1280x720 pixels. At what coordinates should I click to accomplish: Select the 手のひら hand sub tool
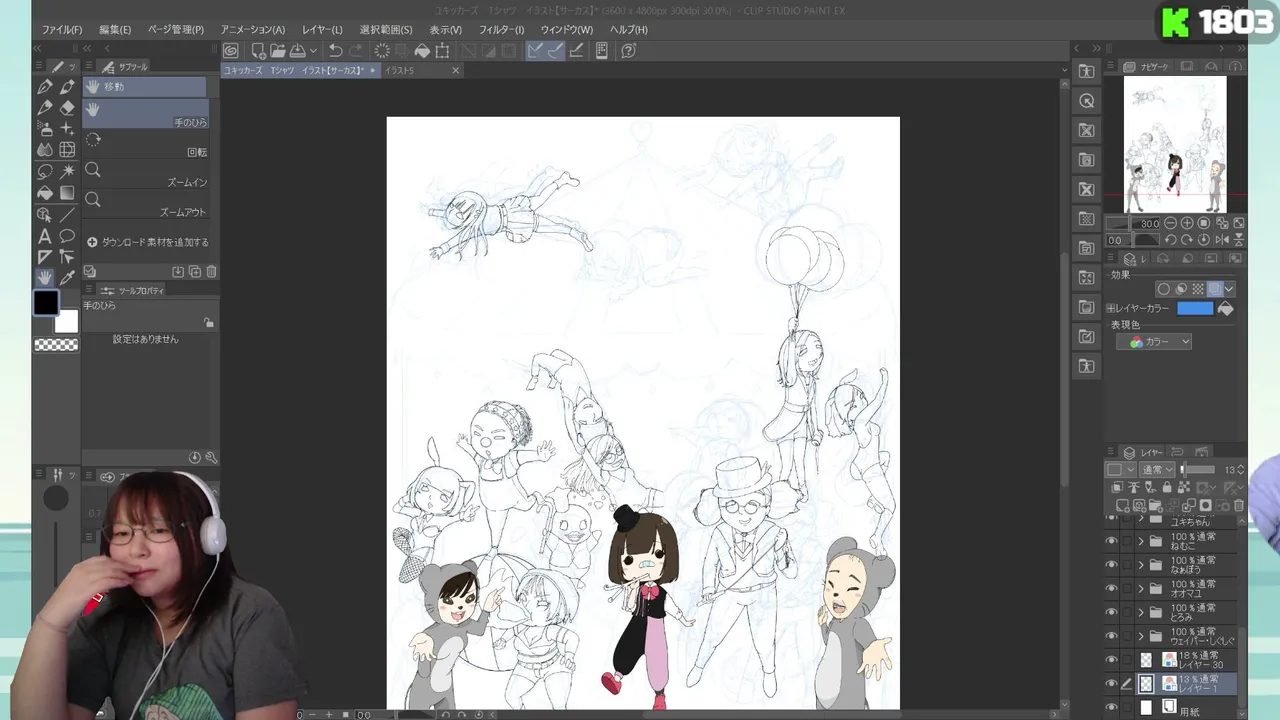click(146, 114)
